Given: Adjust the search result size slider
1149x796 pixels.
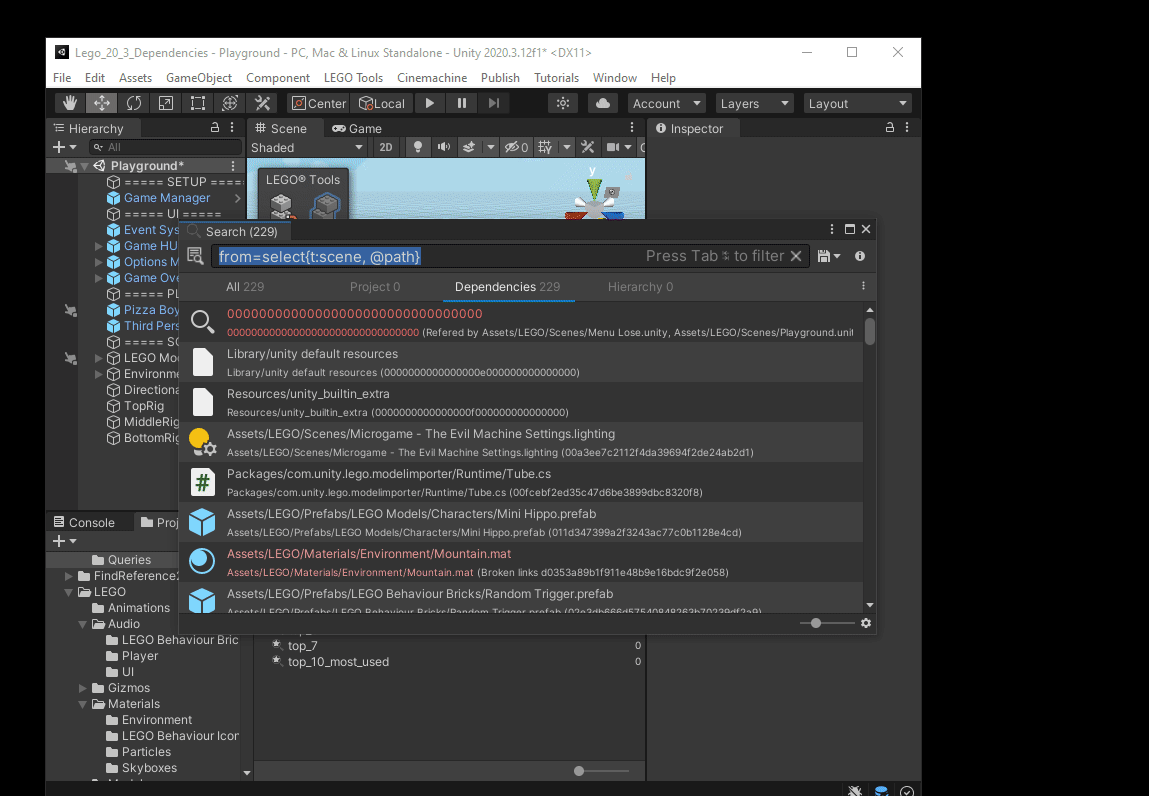Looking at the screenshot, I should pos(817,623).
